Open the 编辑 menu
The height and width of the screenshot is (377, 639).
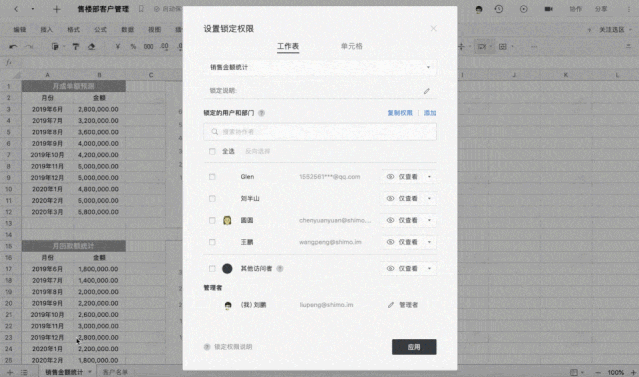click(x=20, y=29)
